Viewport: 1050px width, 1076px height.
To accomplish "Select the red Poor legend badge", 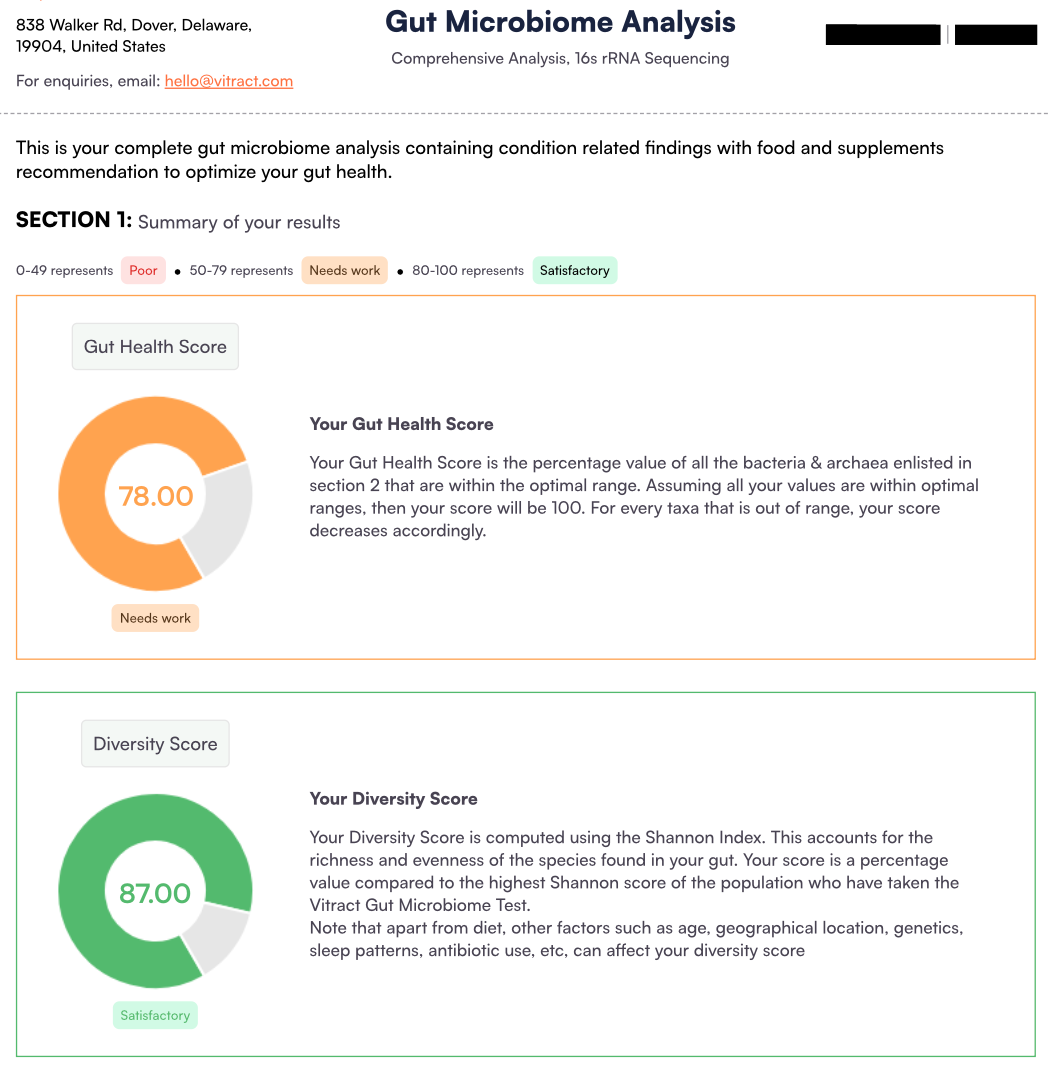I will click(143, 270).
